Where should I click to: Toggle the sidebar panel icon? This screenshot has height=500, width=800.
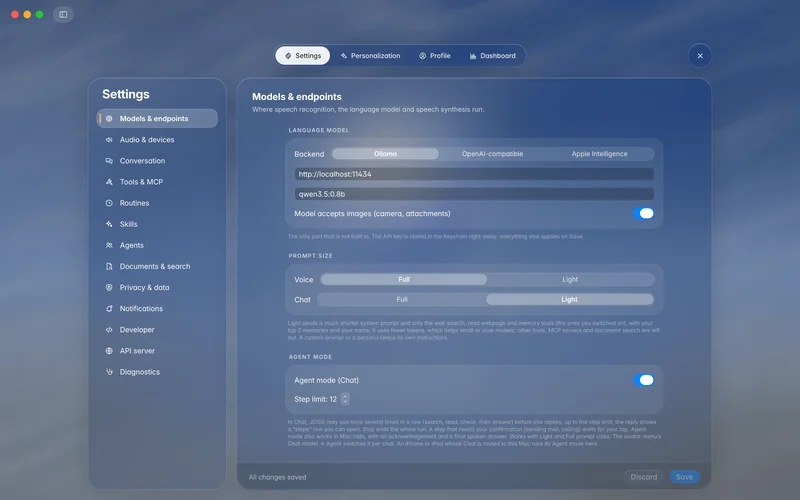pyautogui.click(x=63, y=14)
